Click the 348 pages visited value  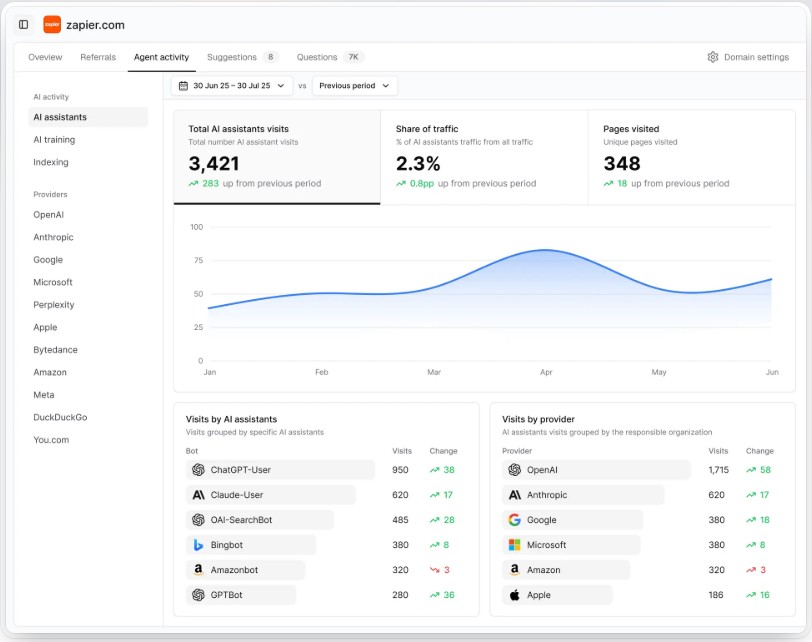[x=622, y=164]
